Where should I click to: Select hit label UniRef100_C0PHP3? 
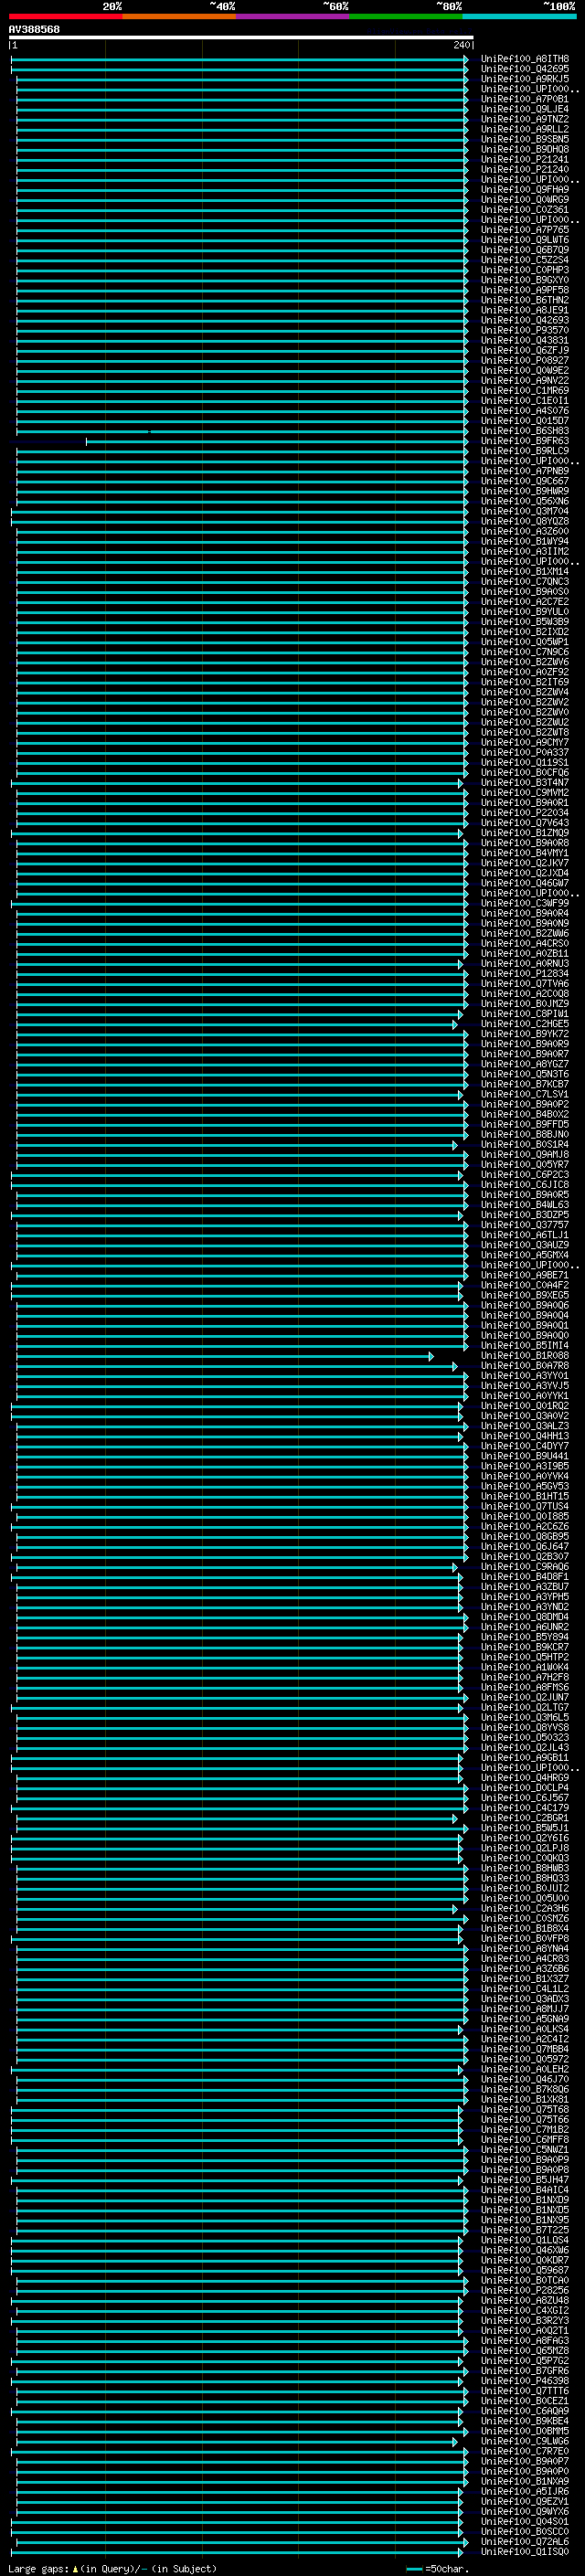(525, 270)
